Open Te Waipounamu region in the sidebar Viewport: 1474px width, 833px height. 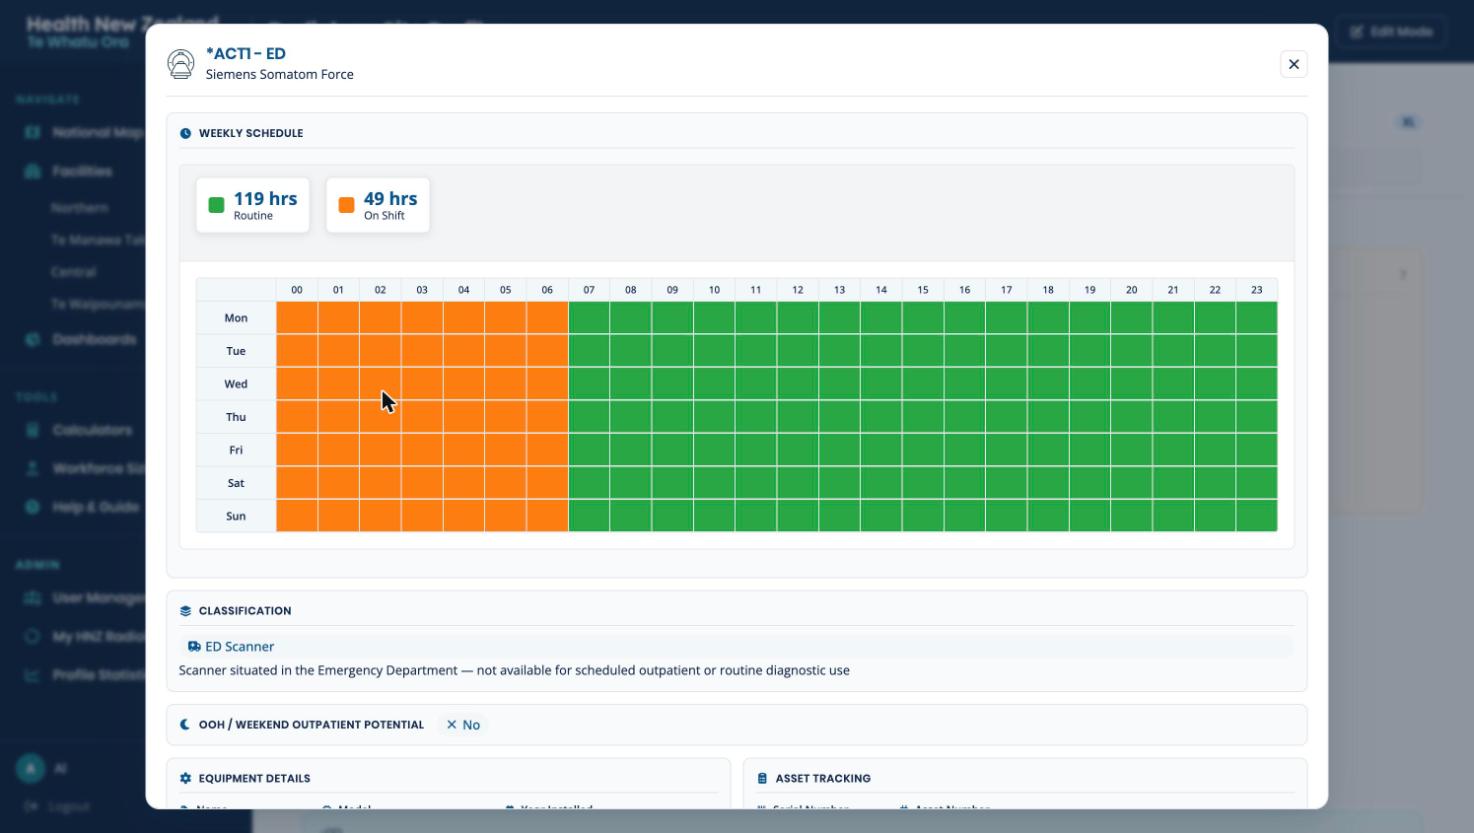[x=98, y=304]
